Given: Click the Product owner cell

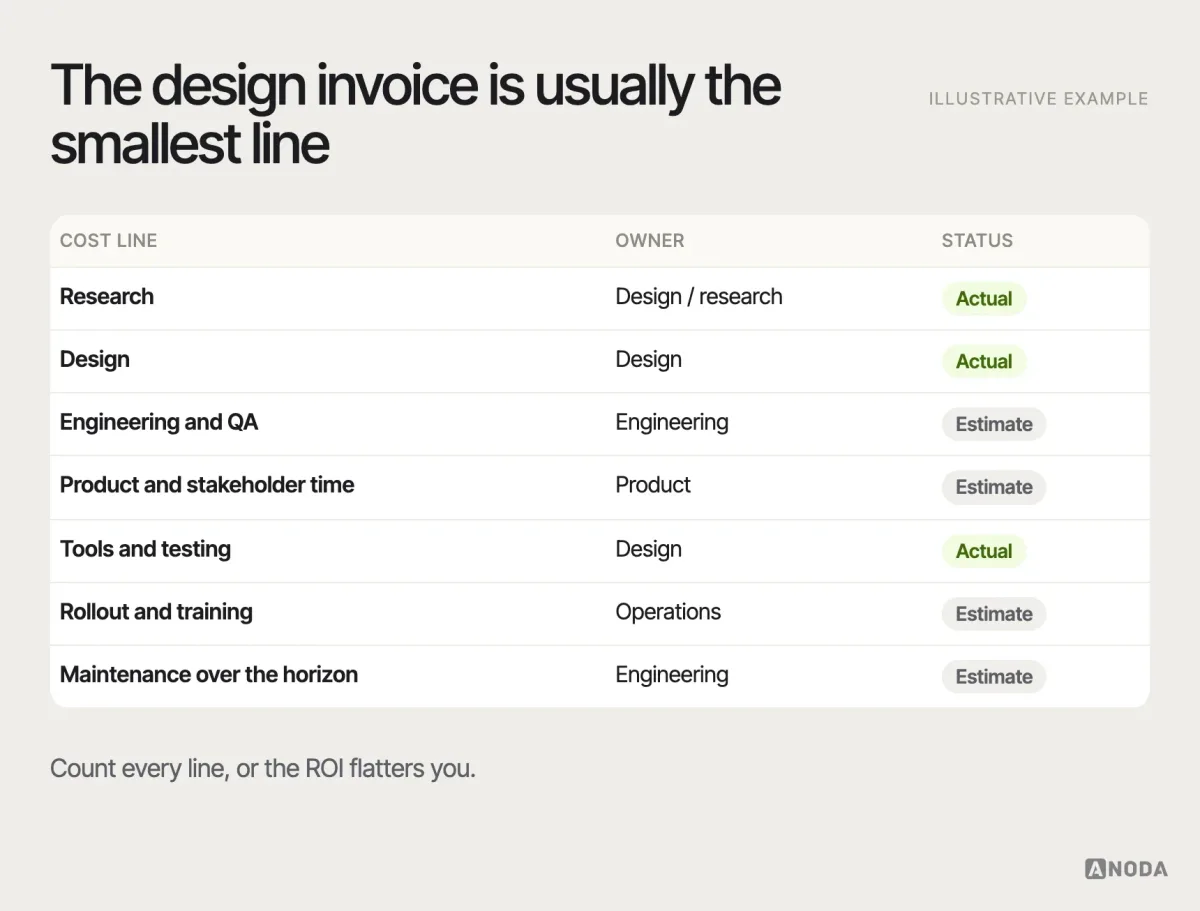Looking at the screenshot, I should (x=653, y=485).
